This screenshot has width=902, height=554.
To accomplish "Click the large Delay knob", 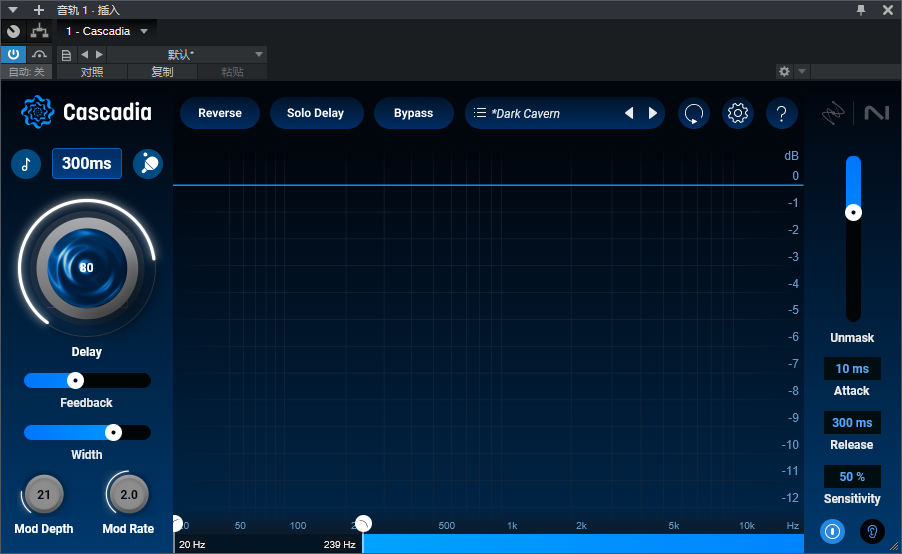I will point(87,268).
